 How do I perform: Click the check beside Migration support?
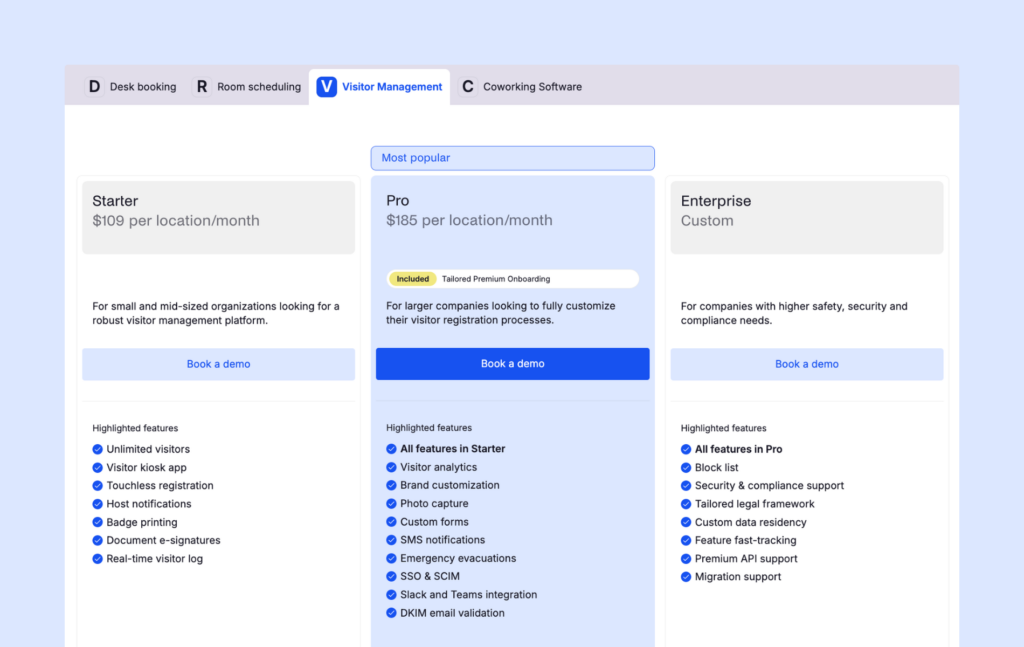(x=686, y=577)
